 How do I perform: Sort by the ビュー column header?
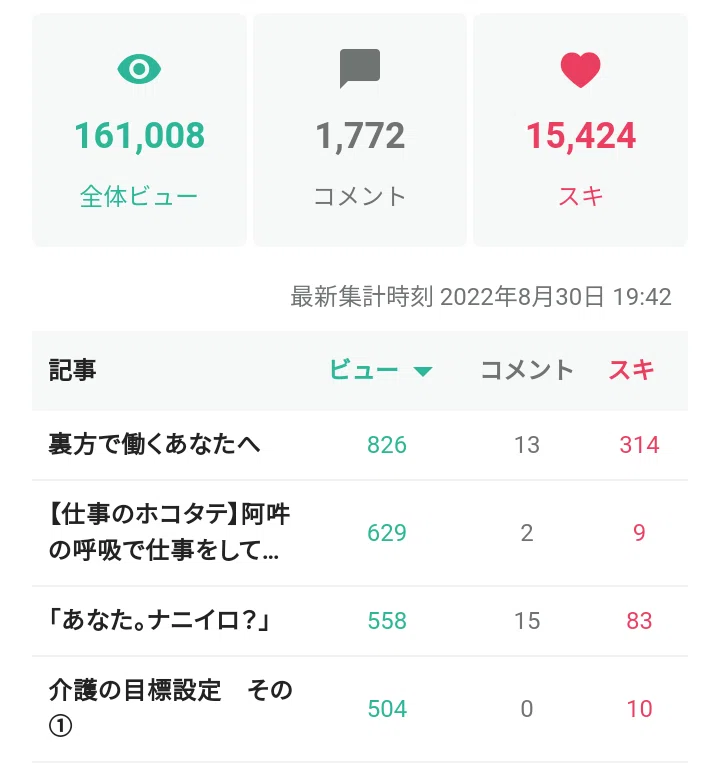364,370
